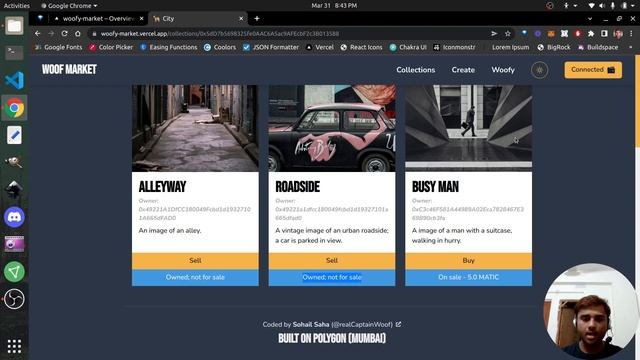Screen dimensions: 640x360
Task: Click the Busy Man image
Action: point(469,128)
